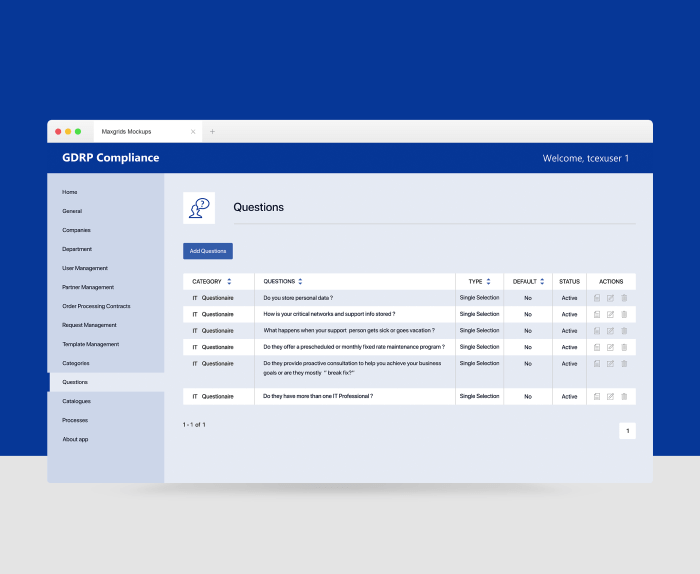700x574 pixels.
Task: Open User Management in sidebar
Action: pos(85,268)
